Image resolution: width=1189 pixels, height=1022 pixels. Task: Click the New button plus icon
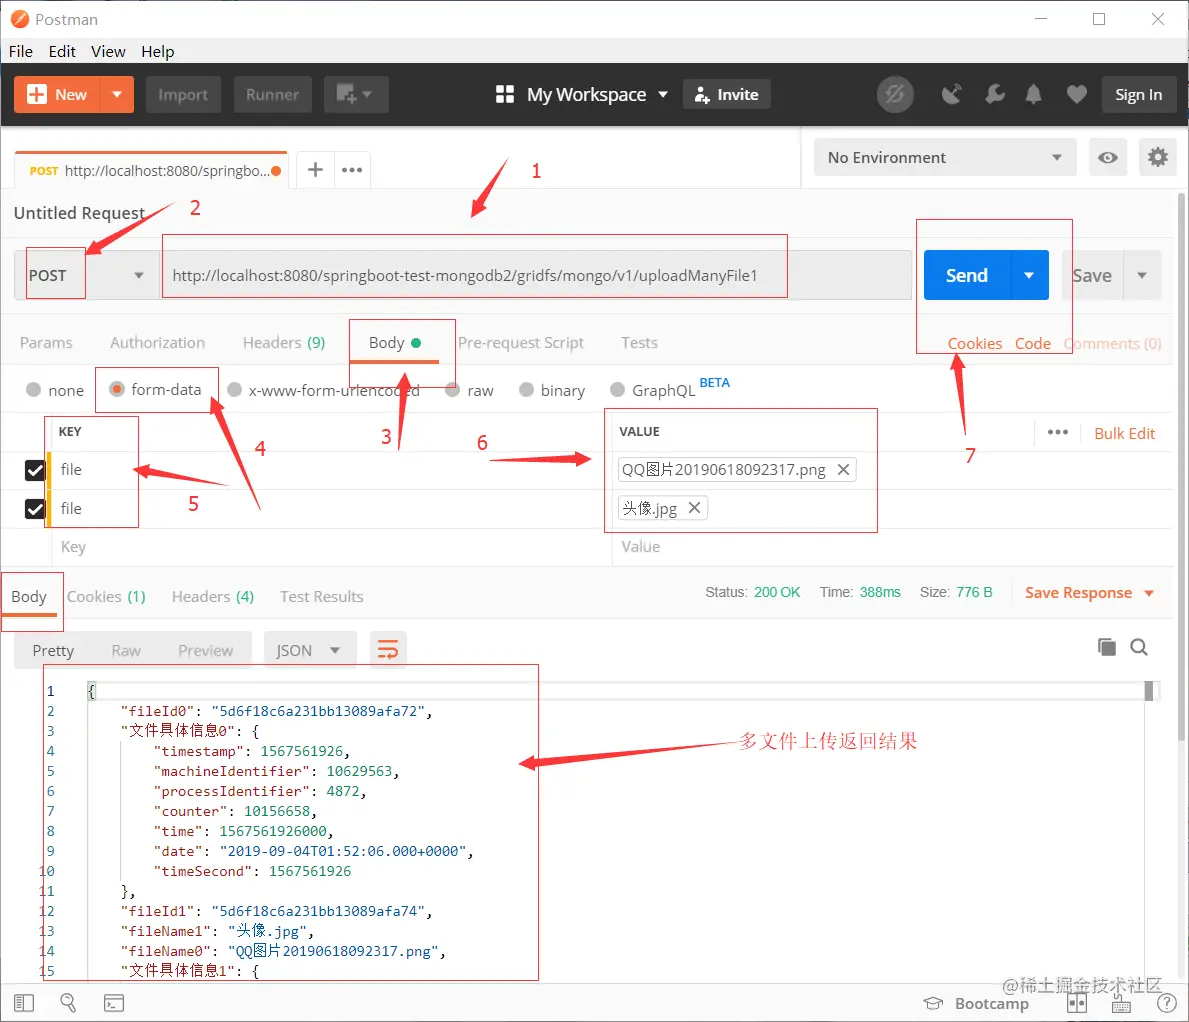click(36, 94)
